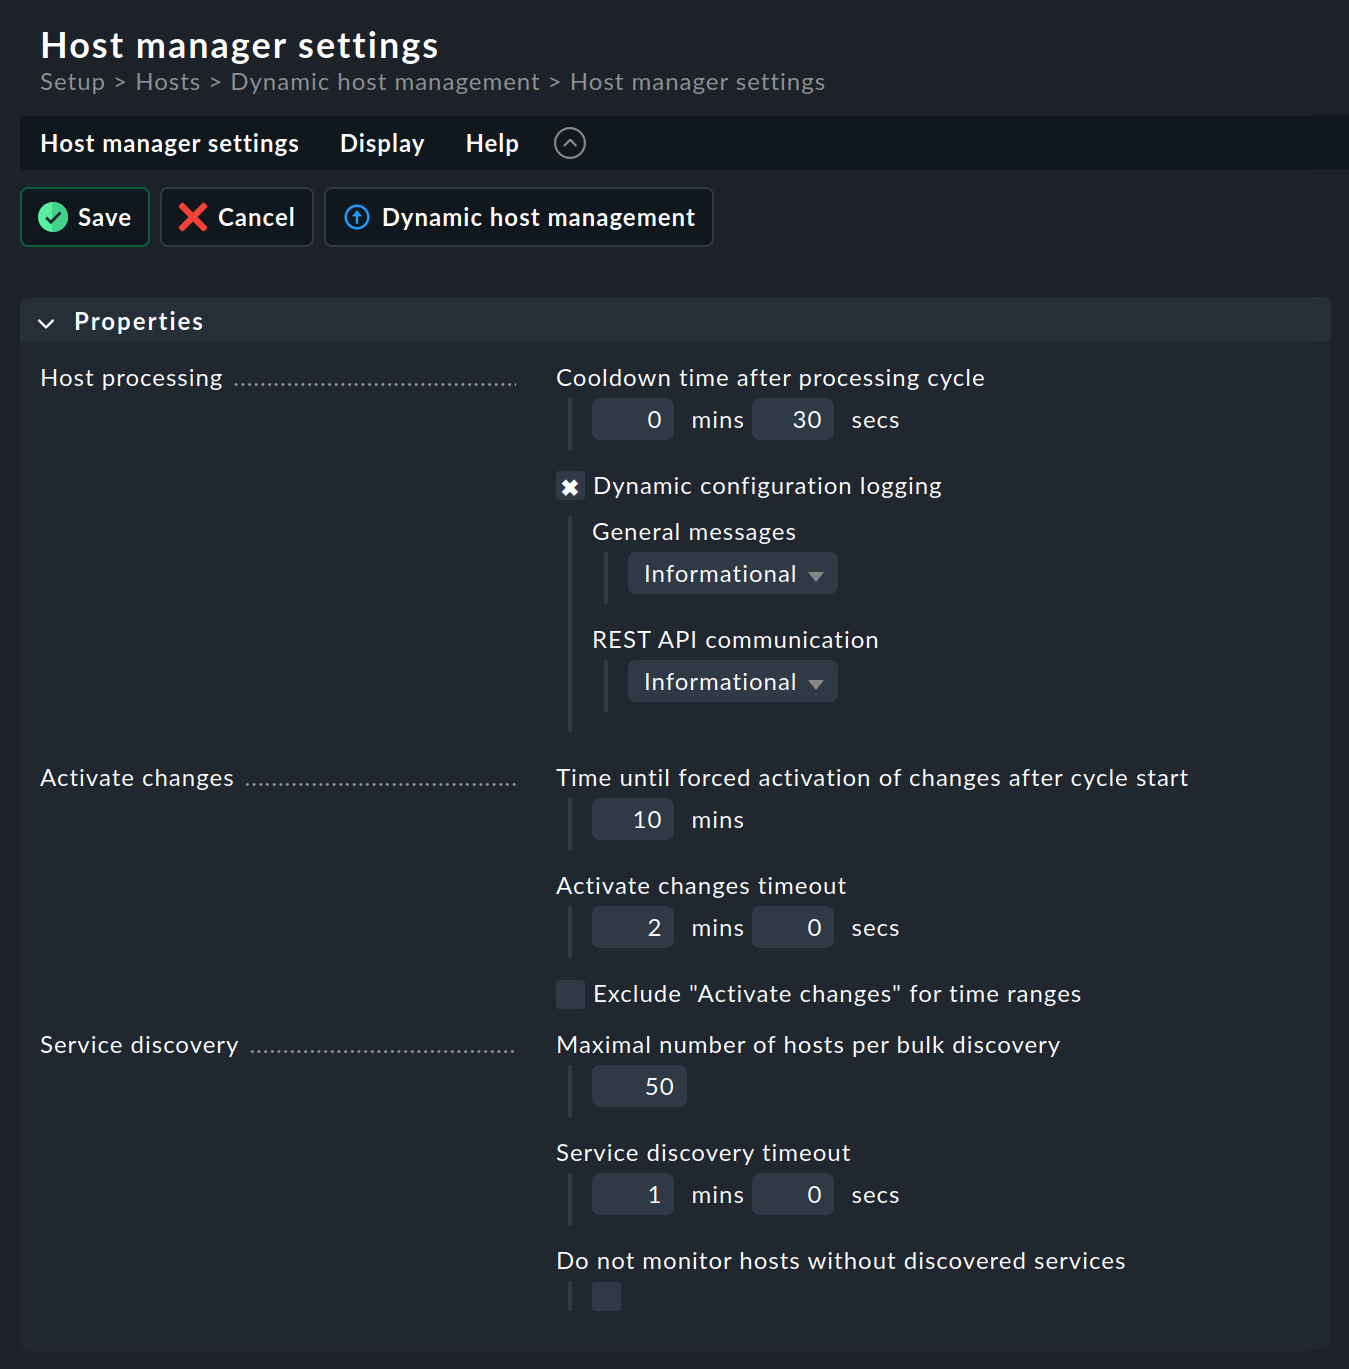Screen dimensions: 1349x1369
Task: Open the Display menu
Action: click(x=382, y=143)
